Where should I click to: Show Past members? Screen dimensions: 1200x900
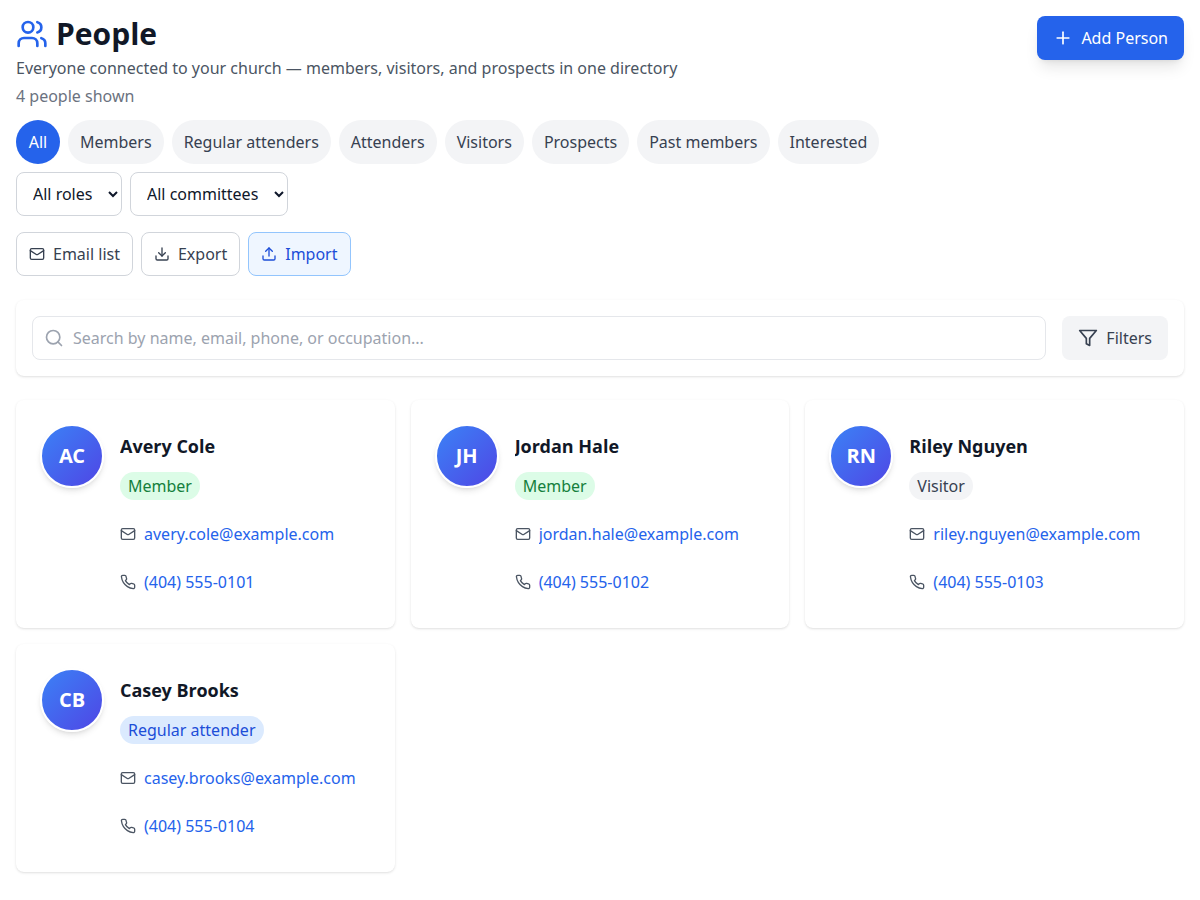tap(703, 142)
